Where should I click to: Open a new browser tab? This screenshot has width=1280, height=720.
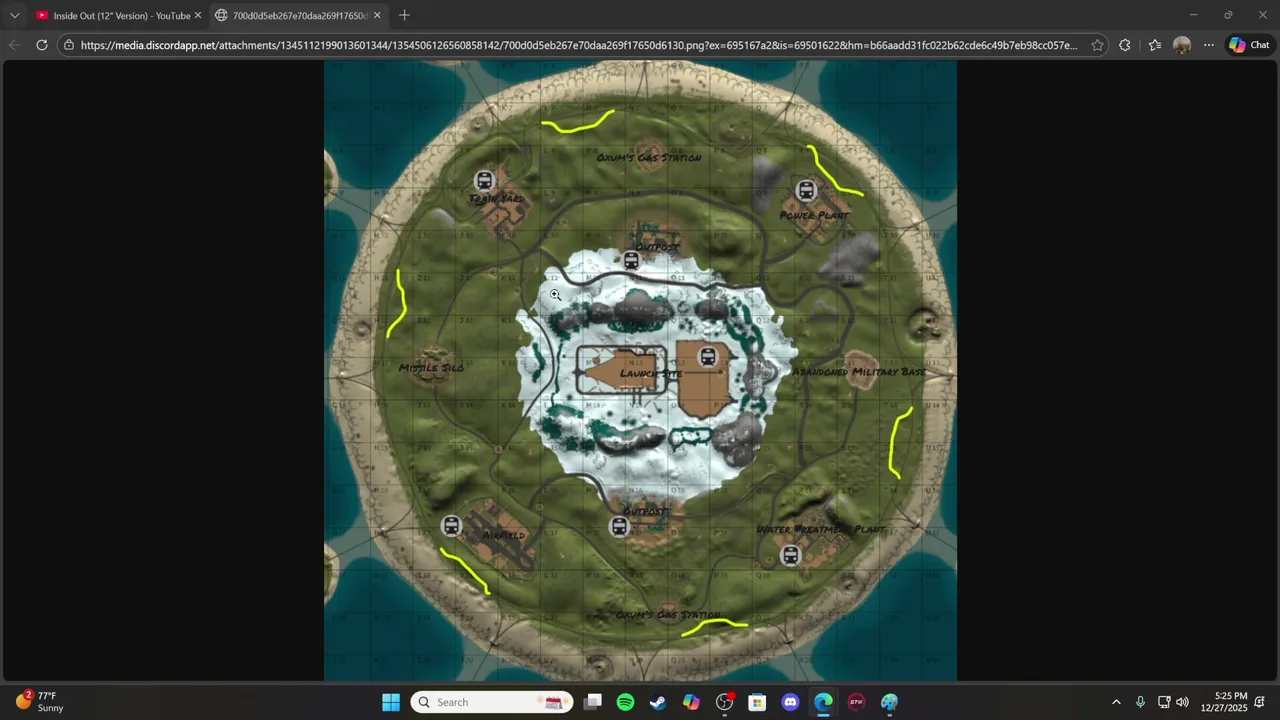404,15
